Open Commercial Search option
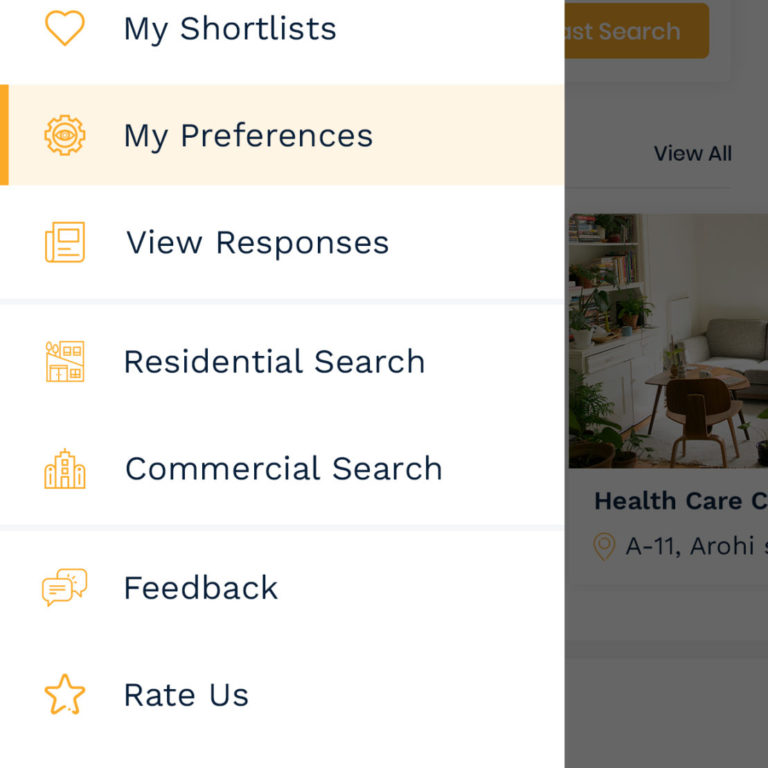Viewport: 768px width, 768px height. [x=283, y=469]
